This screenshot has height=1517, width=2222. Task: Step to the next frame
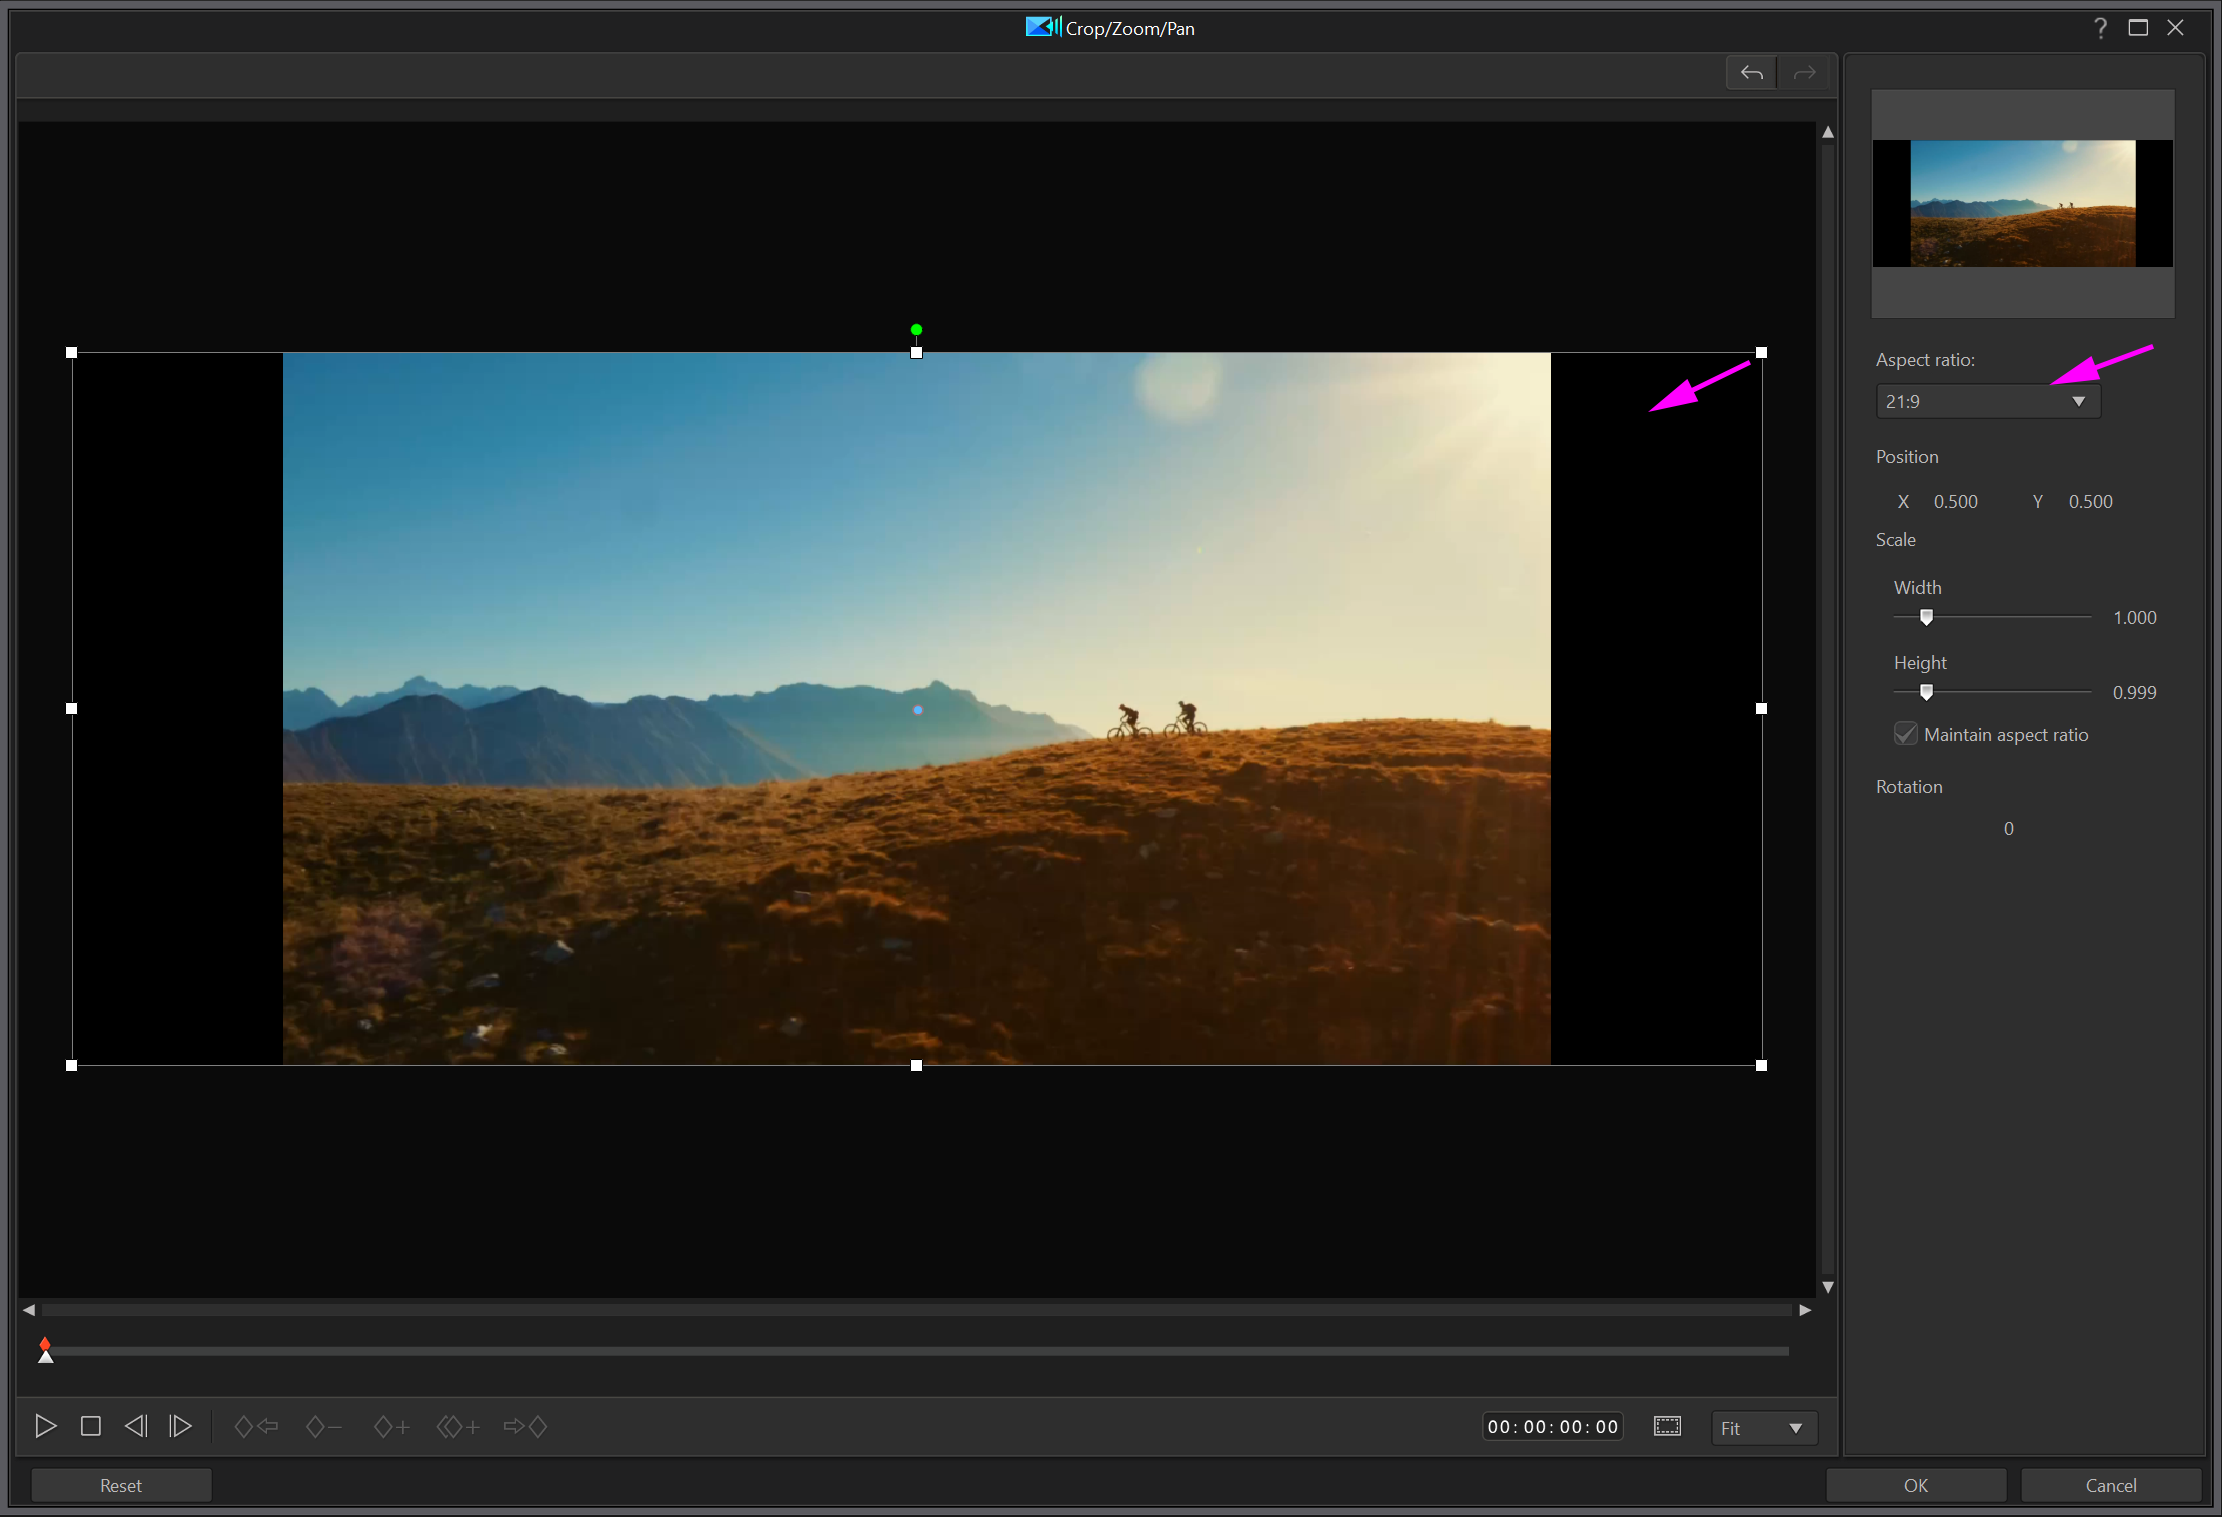click(180, 1426)
